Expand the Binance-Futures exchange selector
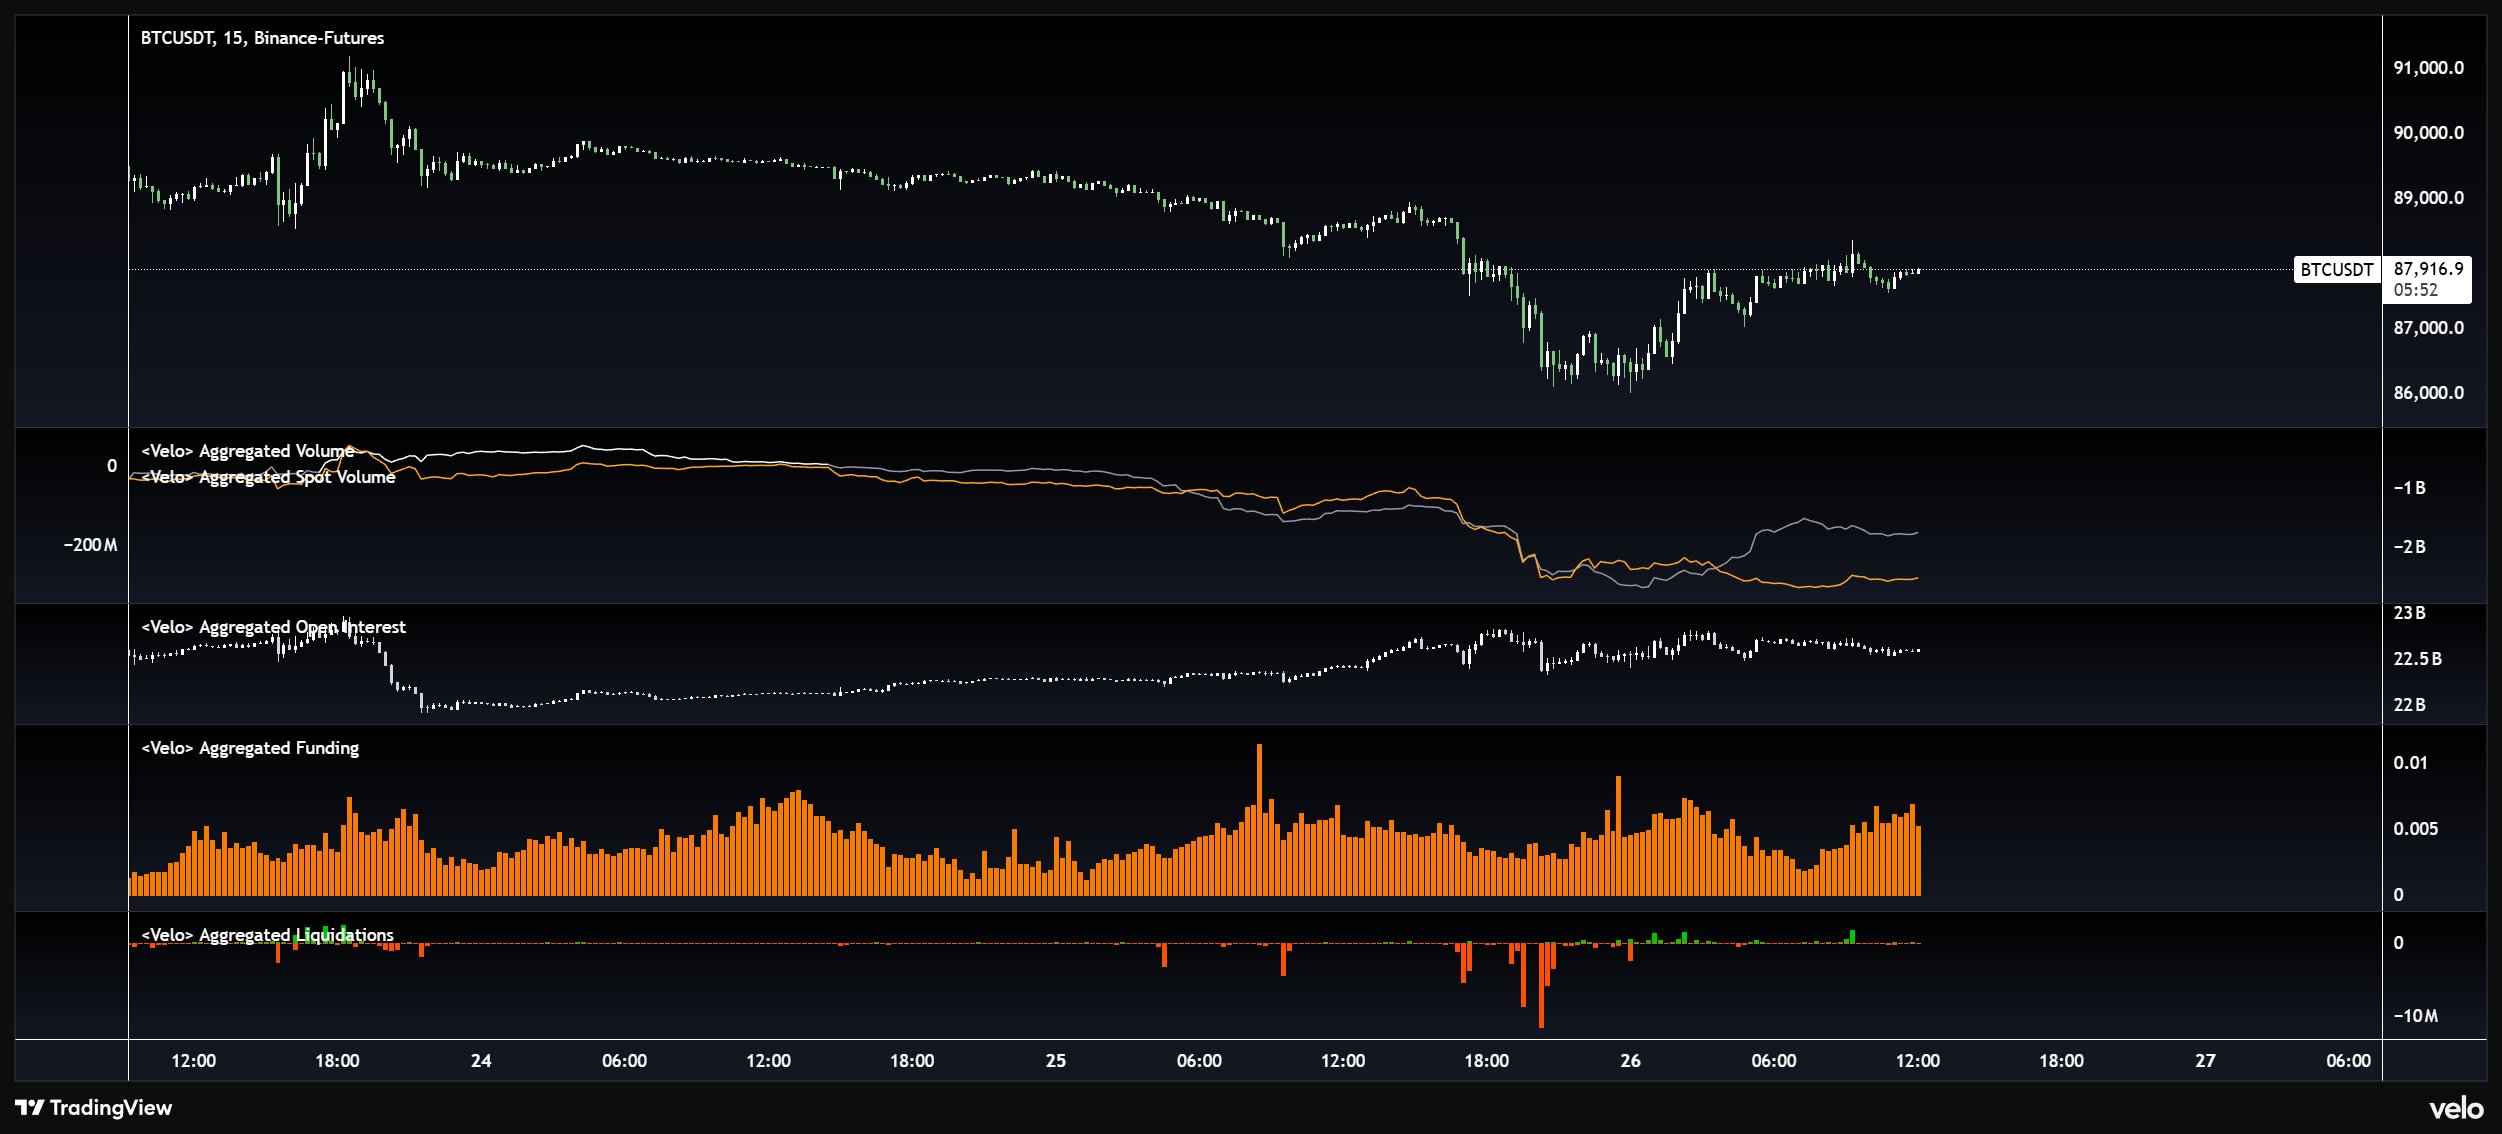 click(x=320, y=40)
